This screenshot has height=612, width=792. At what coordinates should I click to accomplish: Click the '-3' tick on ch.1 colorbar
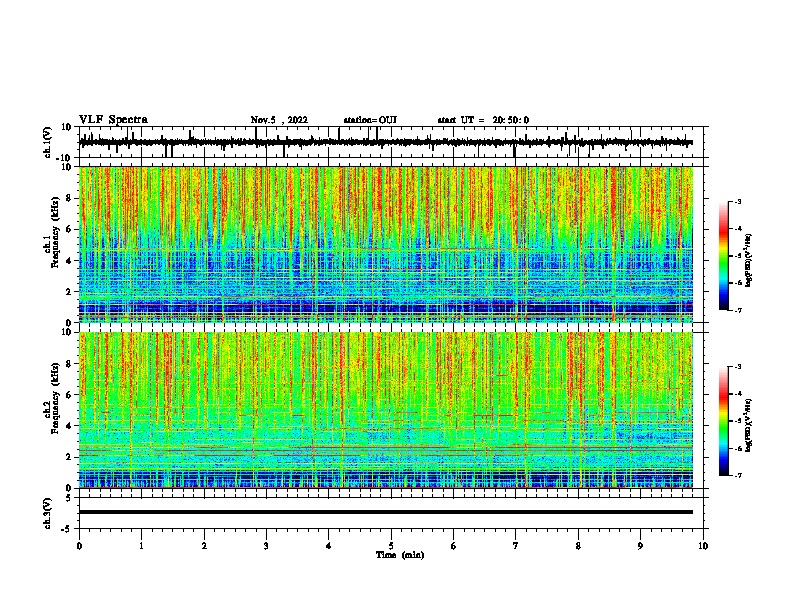[738, 202]
